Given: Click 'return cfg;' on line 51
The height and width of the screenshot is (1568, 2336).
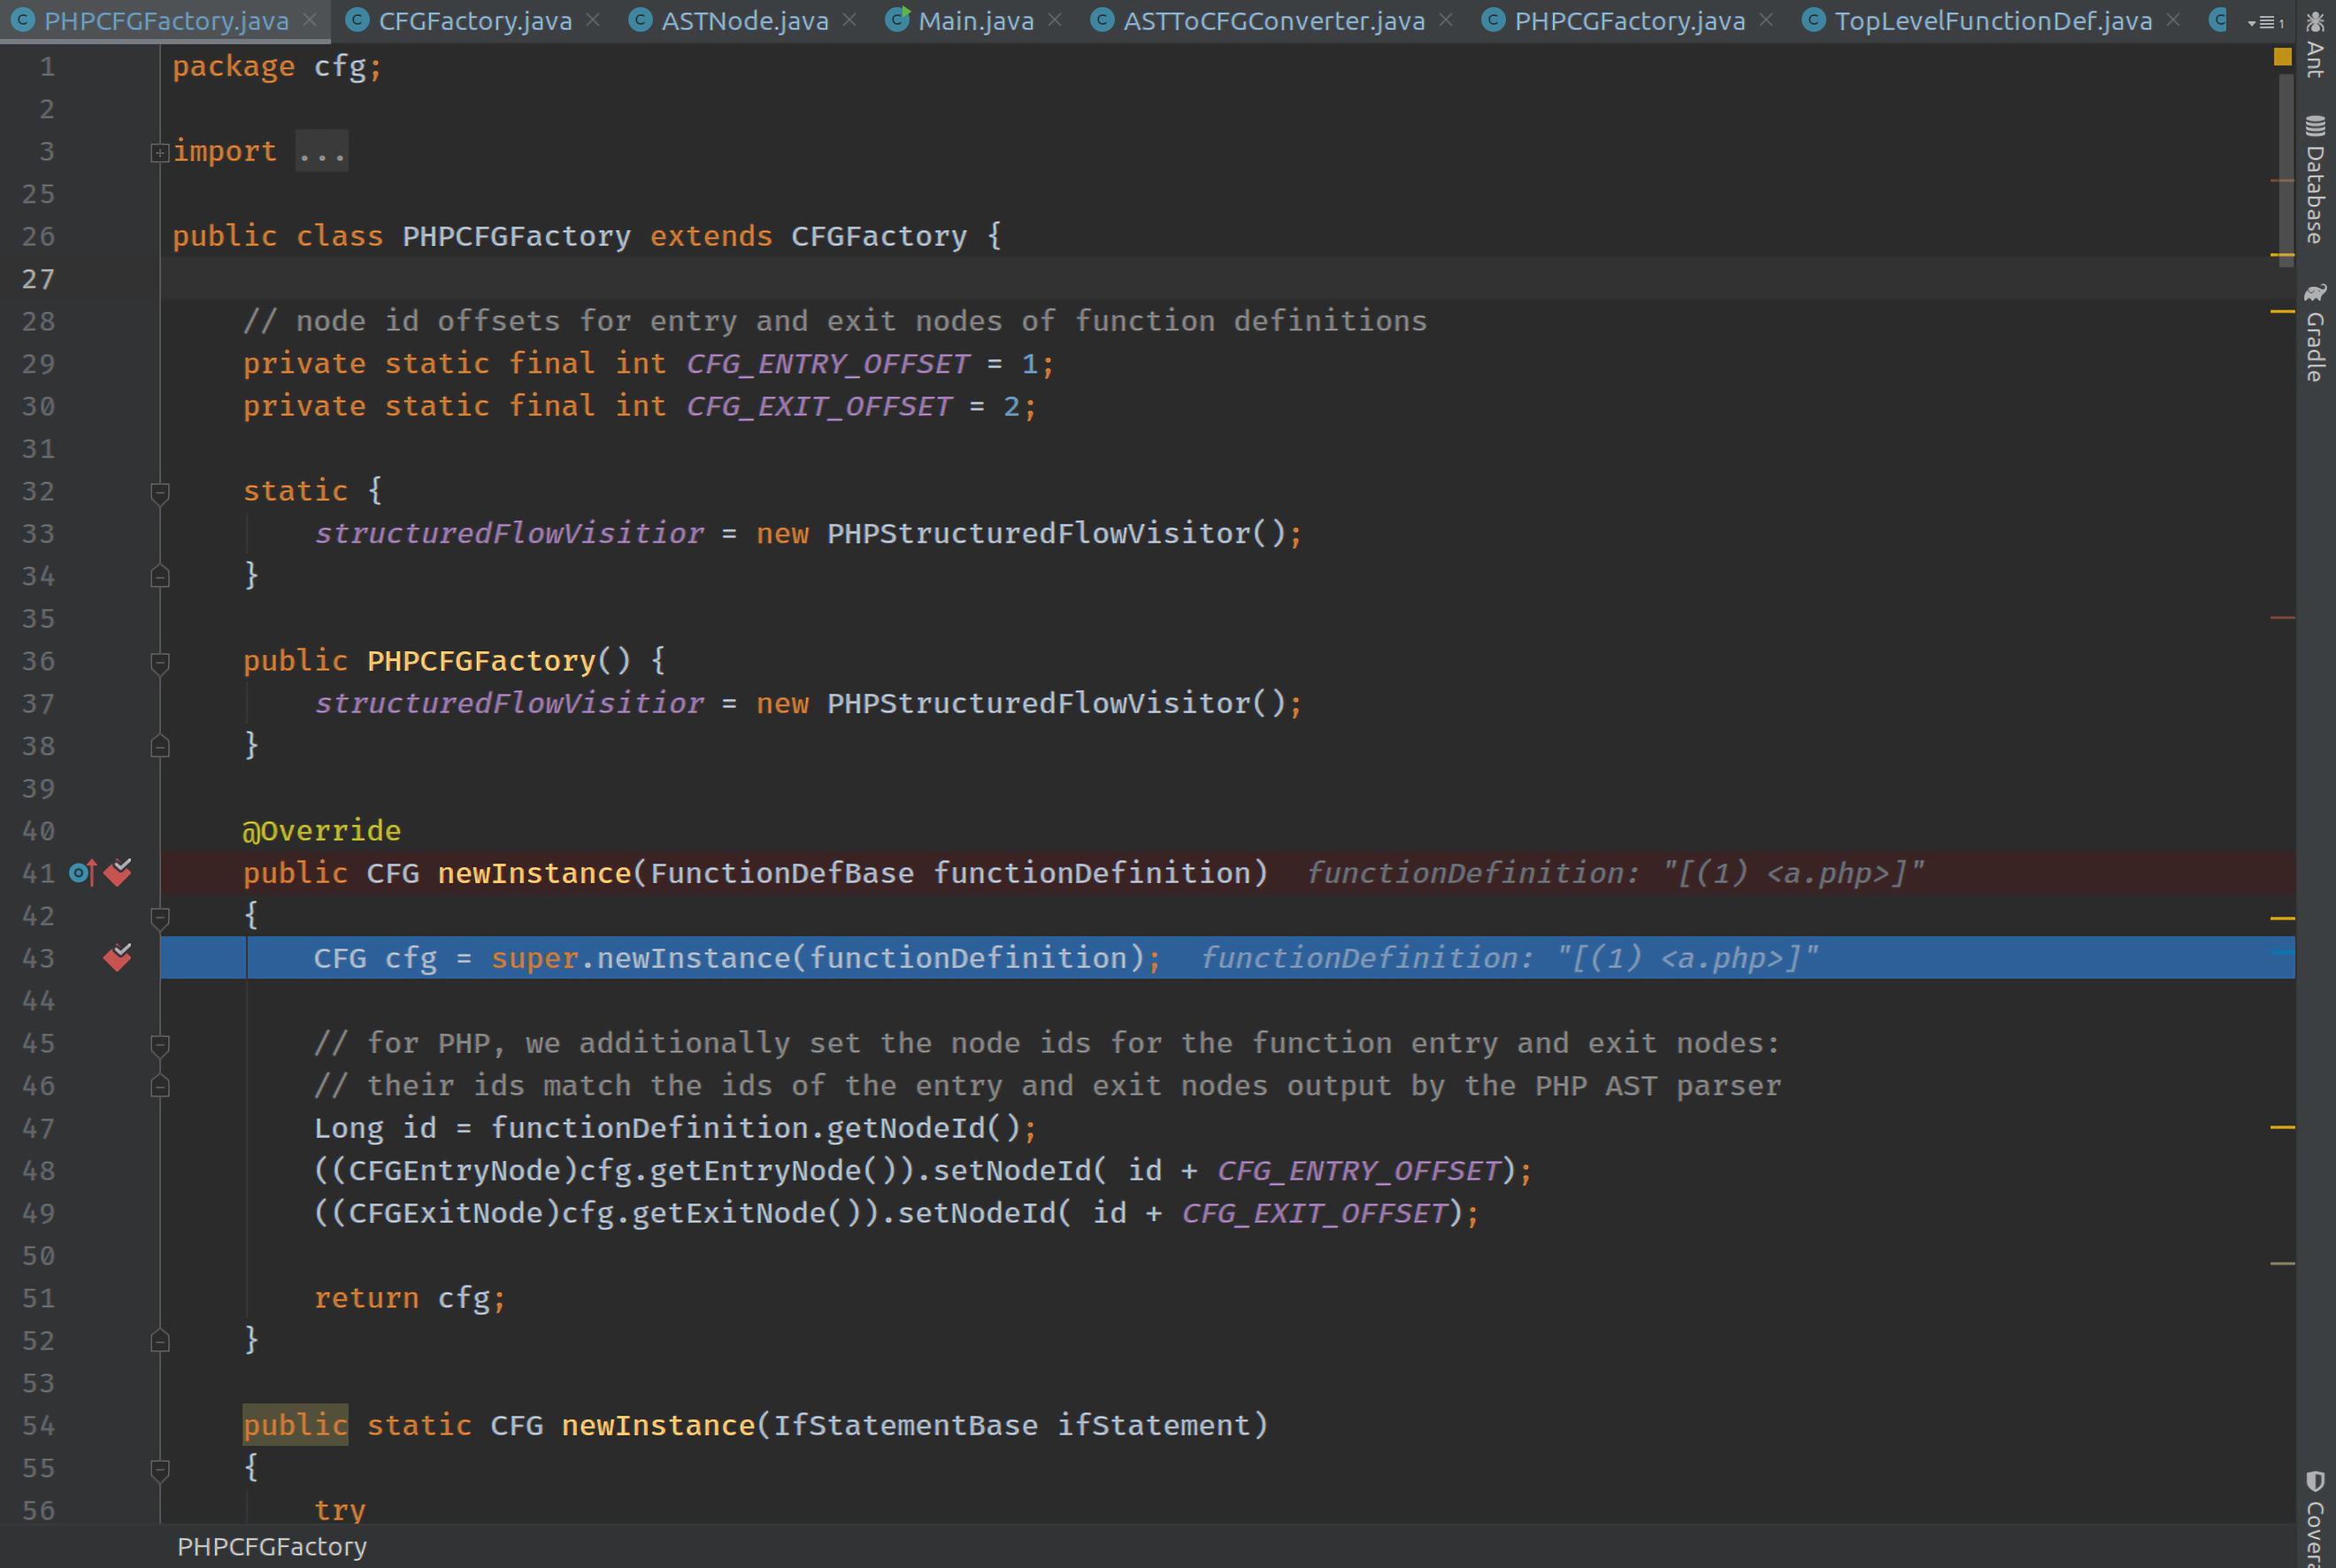Looking at the screenshot, I should click(x=410, y=1298).
